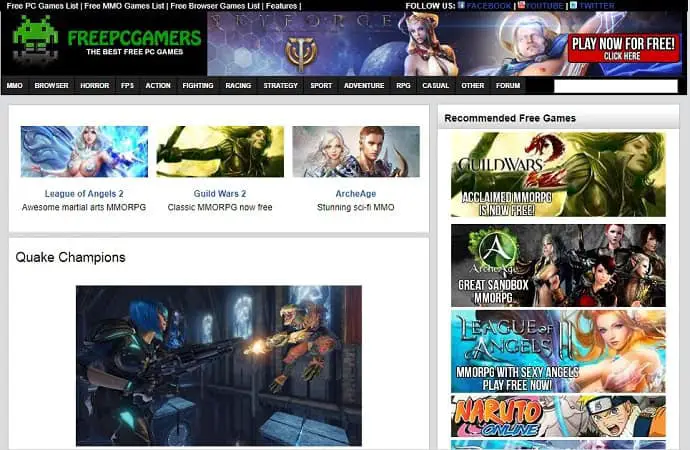Open ArcheAge sandbox MMORPG banner
690x450 pixels.
pyautogui.click(x=558, y=266)
